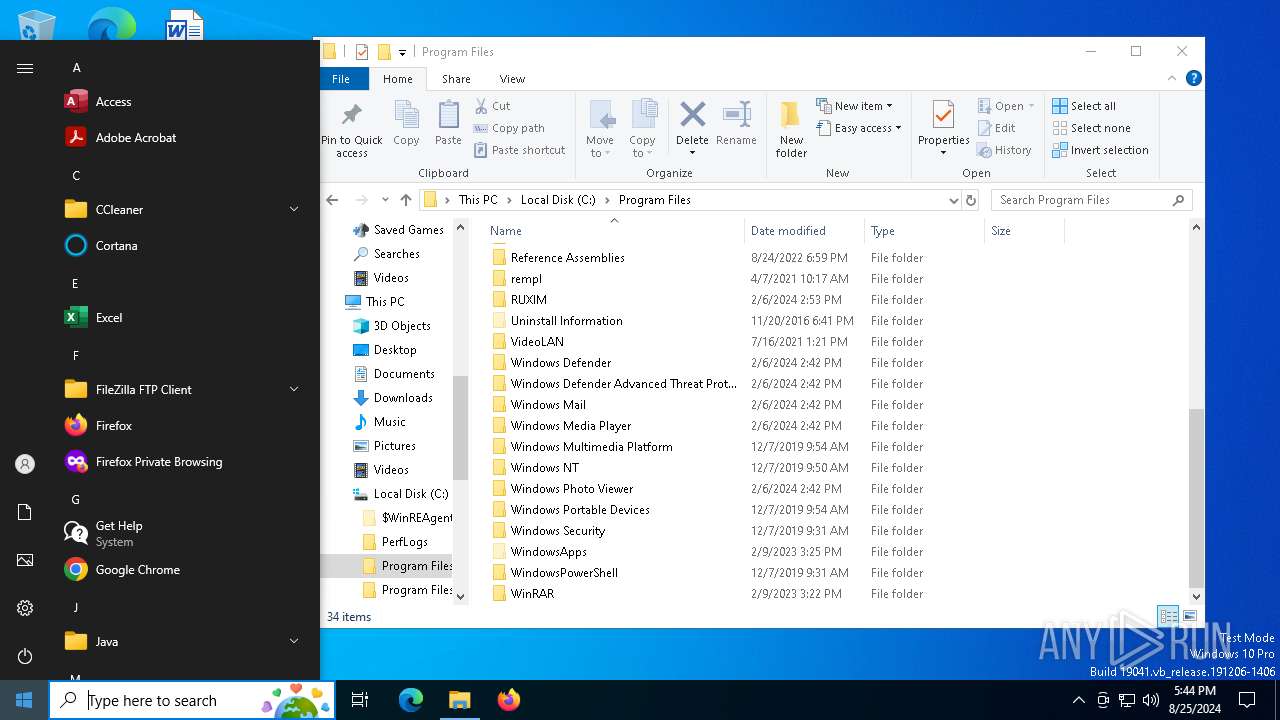Click the Rename icon

pyautogui.click(x=736, y=124)
